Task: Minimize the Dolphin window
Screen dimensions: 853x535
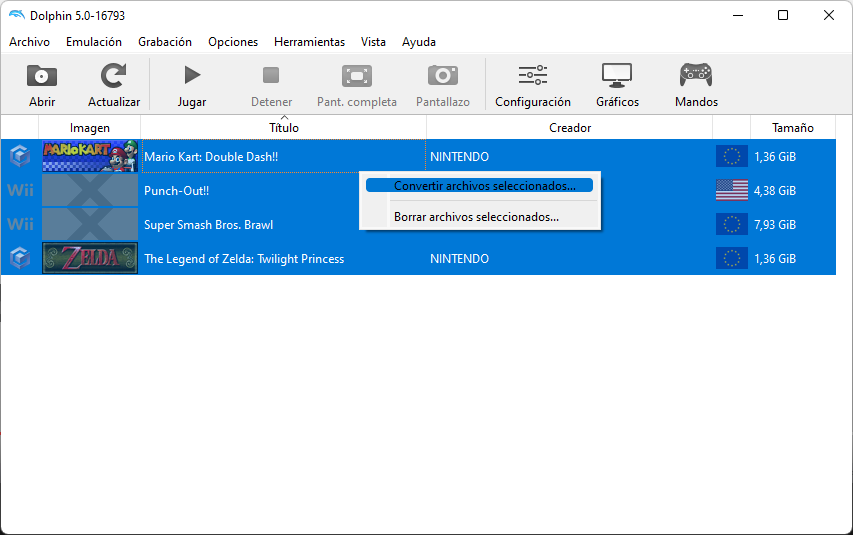Action: 738,15
